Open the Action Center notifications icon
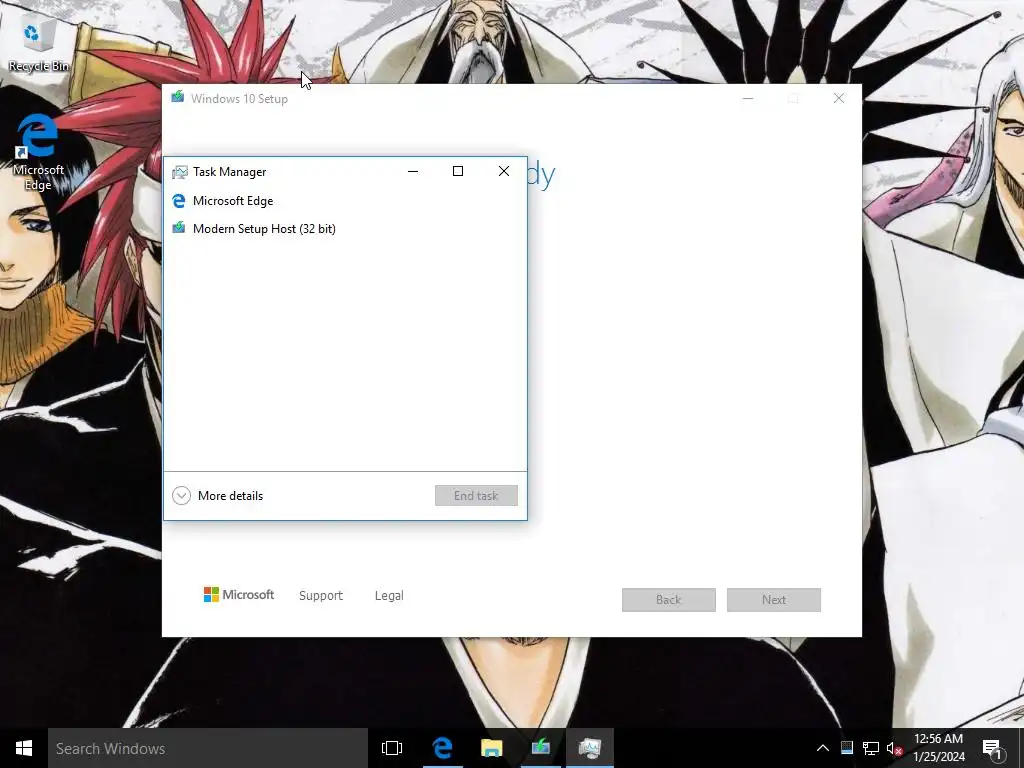The image size is (1024, 768). [993, 749]
